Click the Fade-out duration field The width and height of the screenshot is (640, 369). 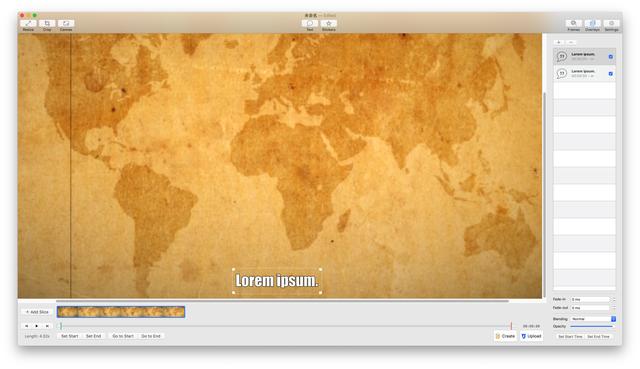[x=590, y=308]
